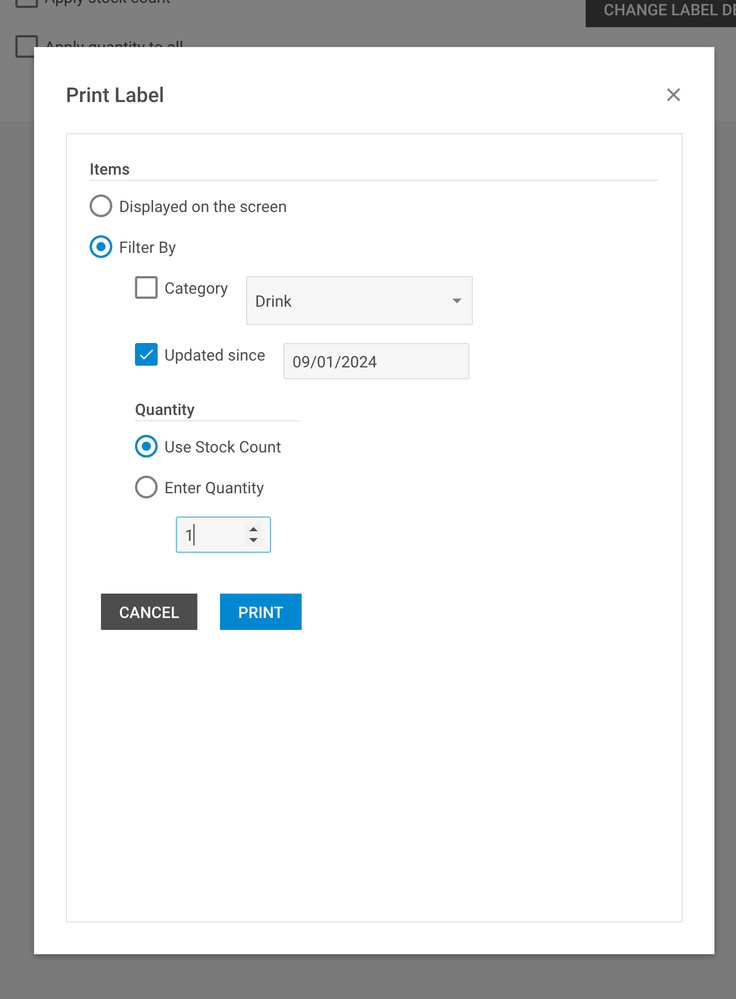Uncheck the 'Updated since' checkbox

click(146, 355)
